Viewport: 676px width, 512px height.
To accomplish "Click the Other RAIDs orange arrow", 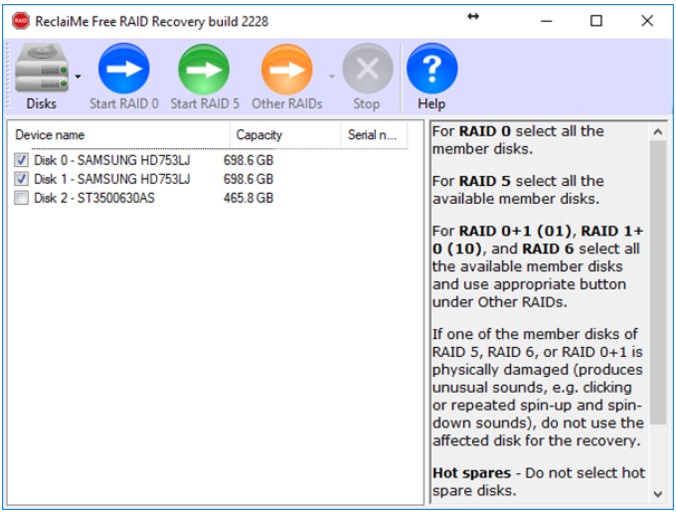I will click(x=287, y=69).
